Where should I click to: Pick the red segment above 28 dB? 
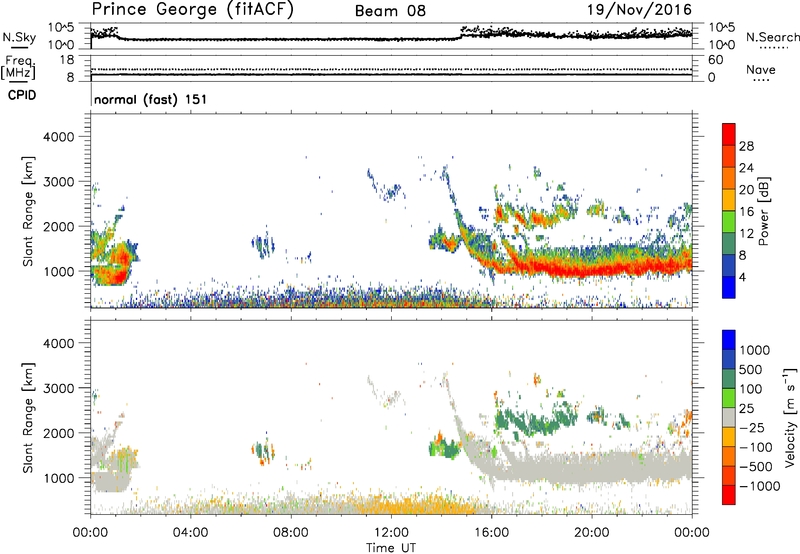pyautogui.click(x=729, y=135)
